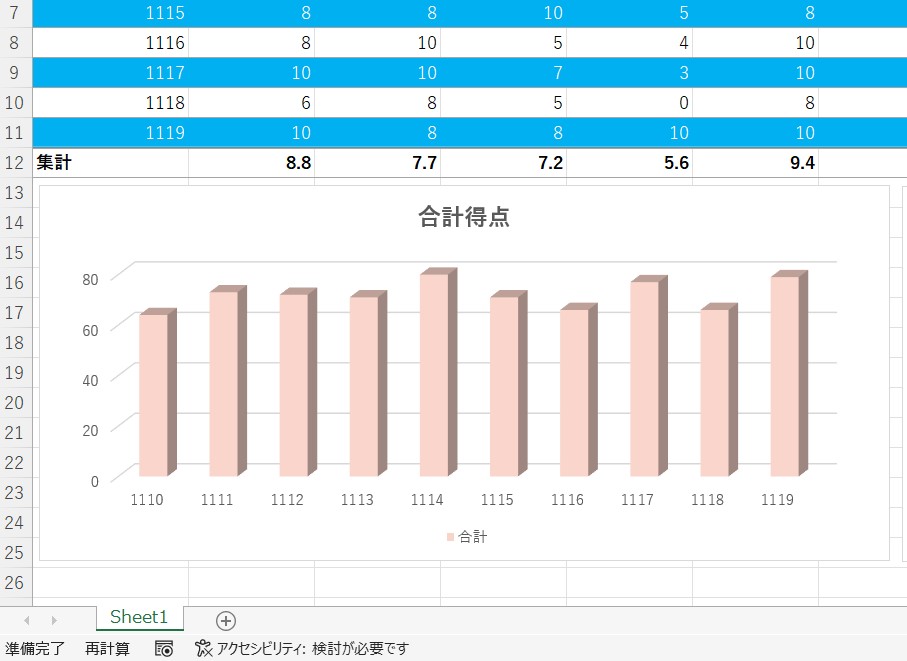Select row header 26
Screen dimensions: 907x661
click(14, 582)
